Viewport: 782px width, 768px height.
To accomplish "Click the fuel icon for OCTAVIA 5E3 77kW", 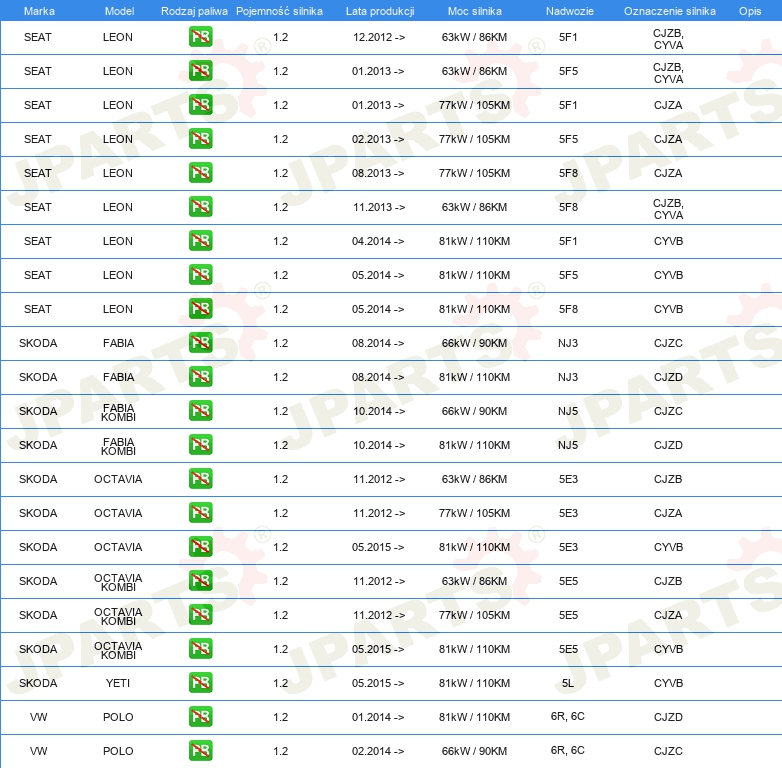I will (x=200, y=513).
